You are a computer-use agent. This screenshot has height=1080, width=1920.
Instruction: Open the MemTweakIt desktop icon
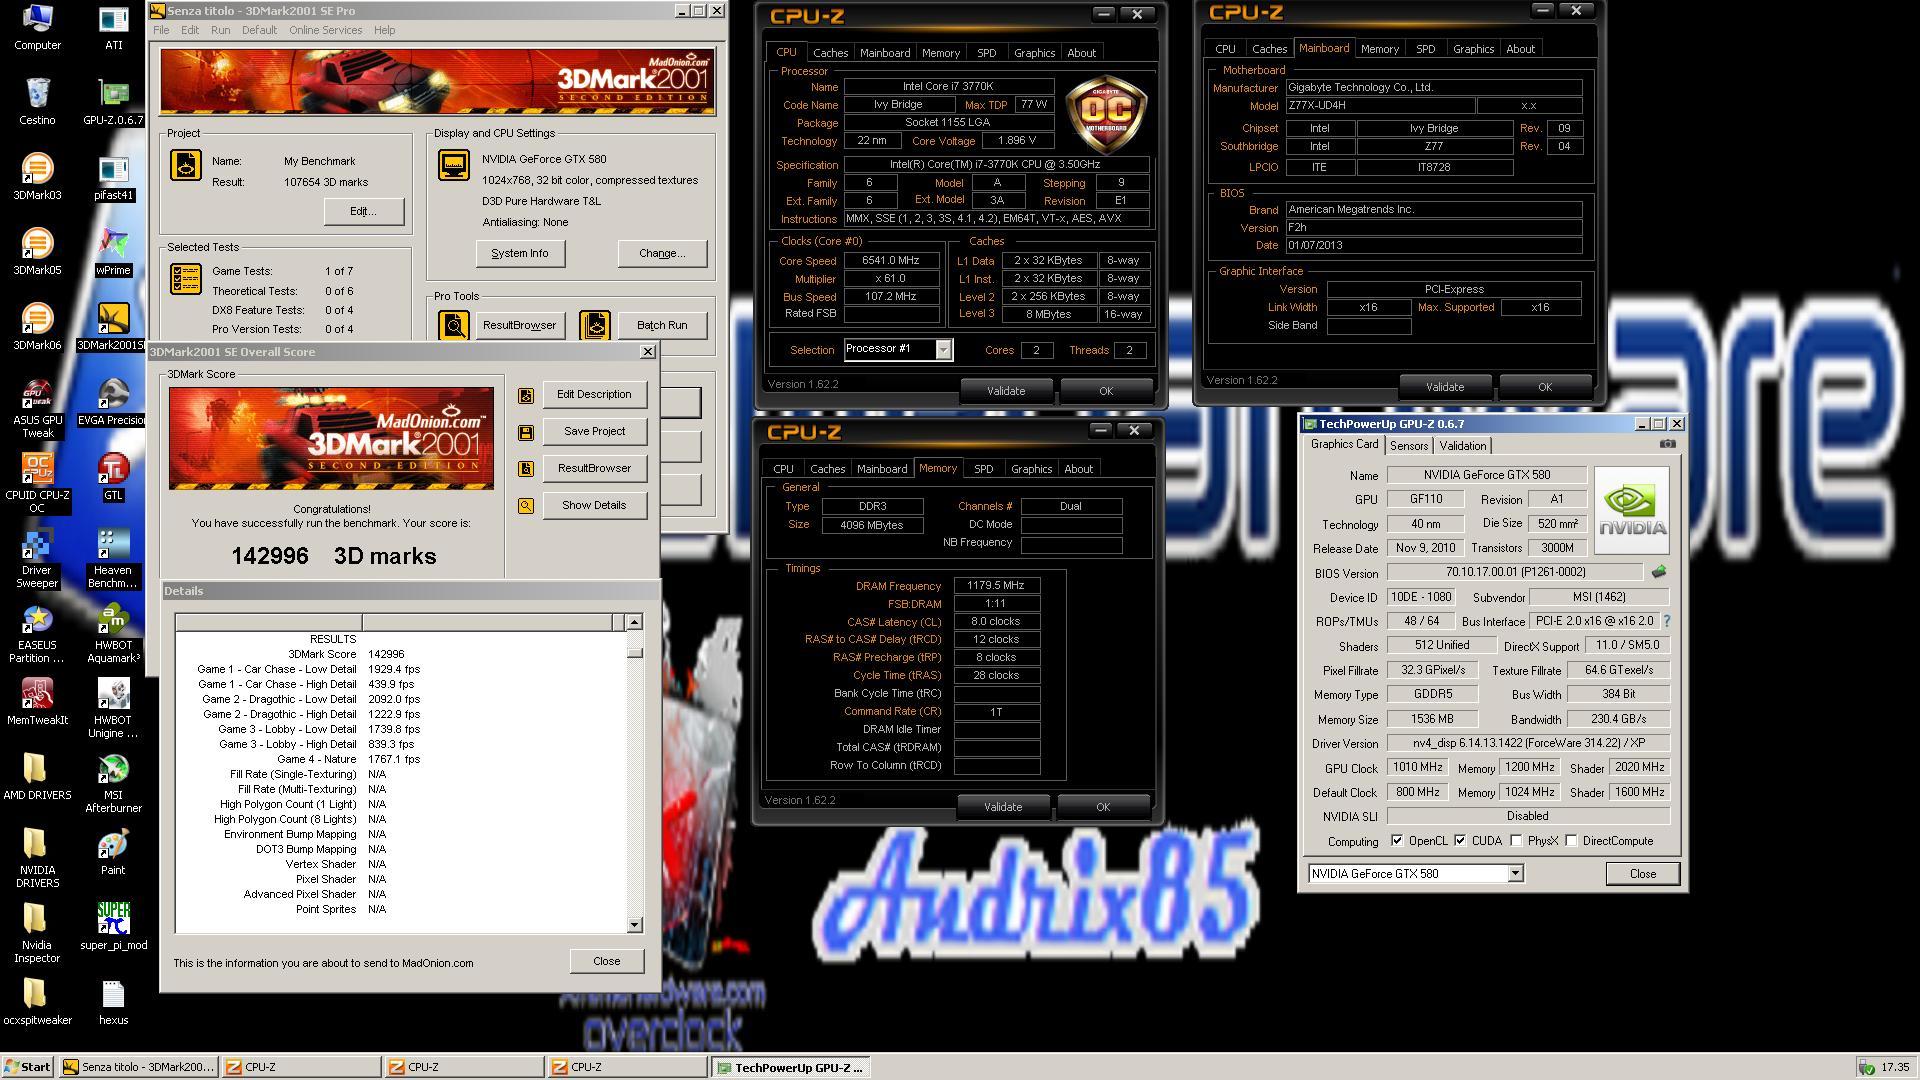(x=37, y=702)
